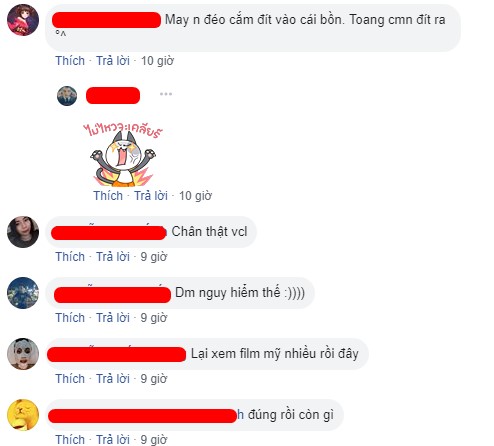Click "Thích" under the cat sticker reply
Image resolution: width=494 pixels, height=446 pixels.
[108, 196]
